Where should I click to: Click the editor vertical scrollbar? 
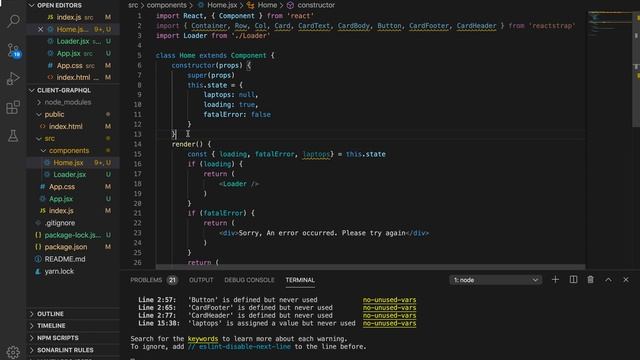[x=636, y=69]
